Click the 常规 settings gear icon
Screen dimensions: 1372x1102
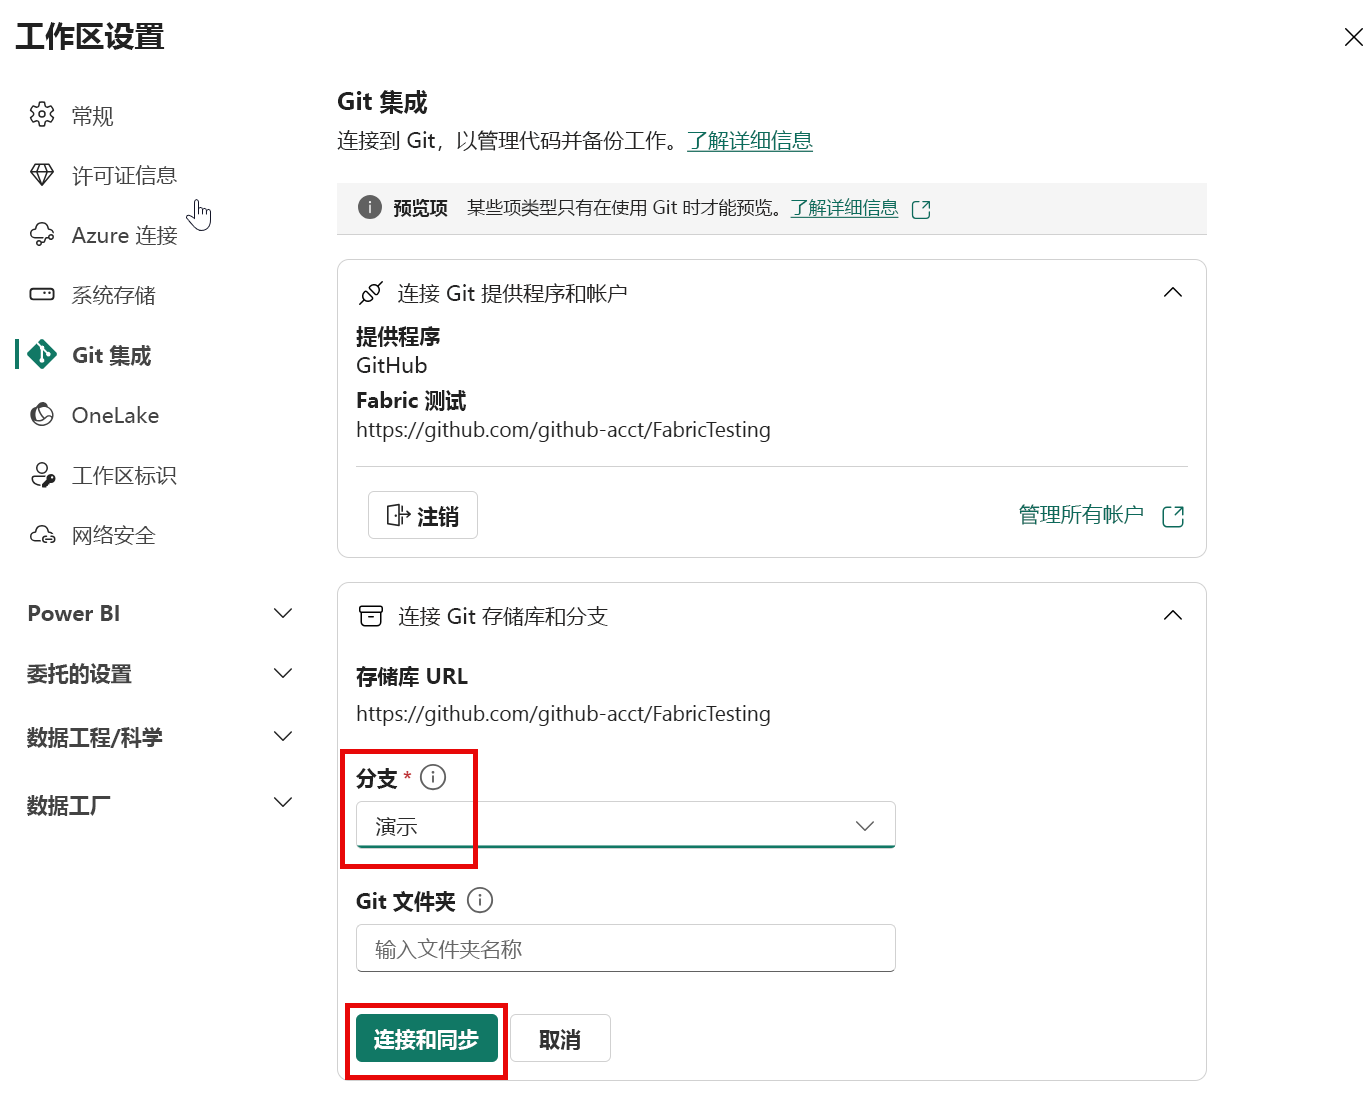coord(41,115)
